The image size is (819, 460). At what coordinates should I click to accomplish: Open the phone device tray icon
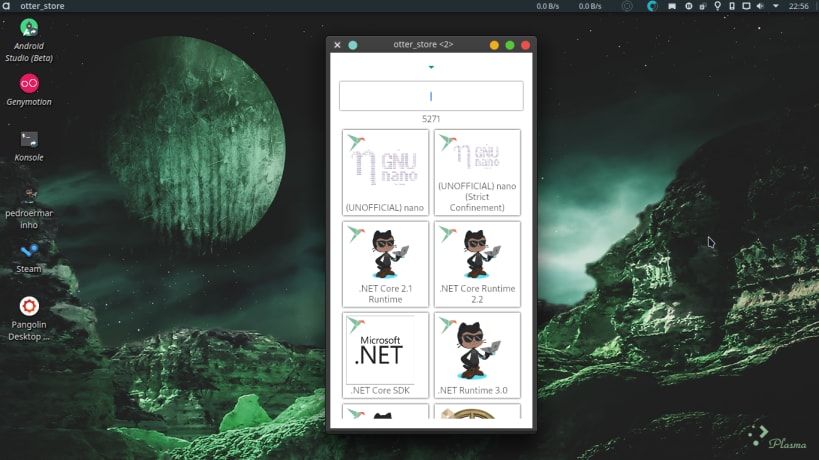(x=732, y=6)
